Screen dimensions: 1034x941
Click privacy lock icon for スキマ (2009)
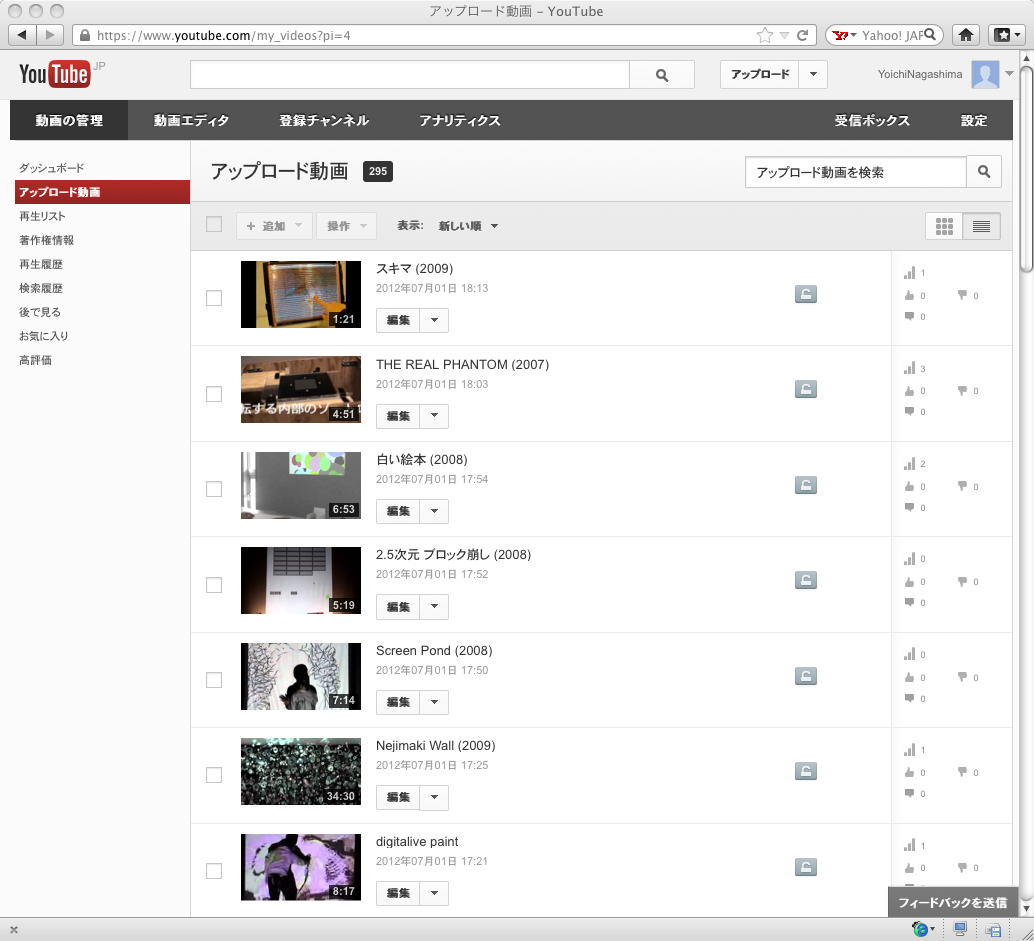point(805,294)
